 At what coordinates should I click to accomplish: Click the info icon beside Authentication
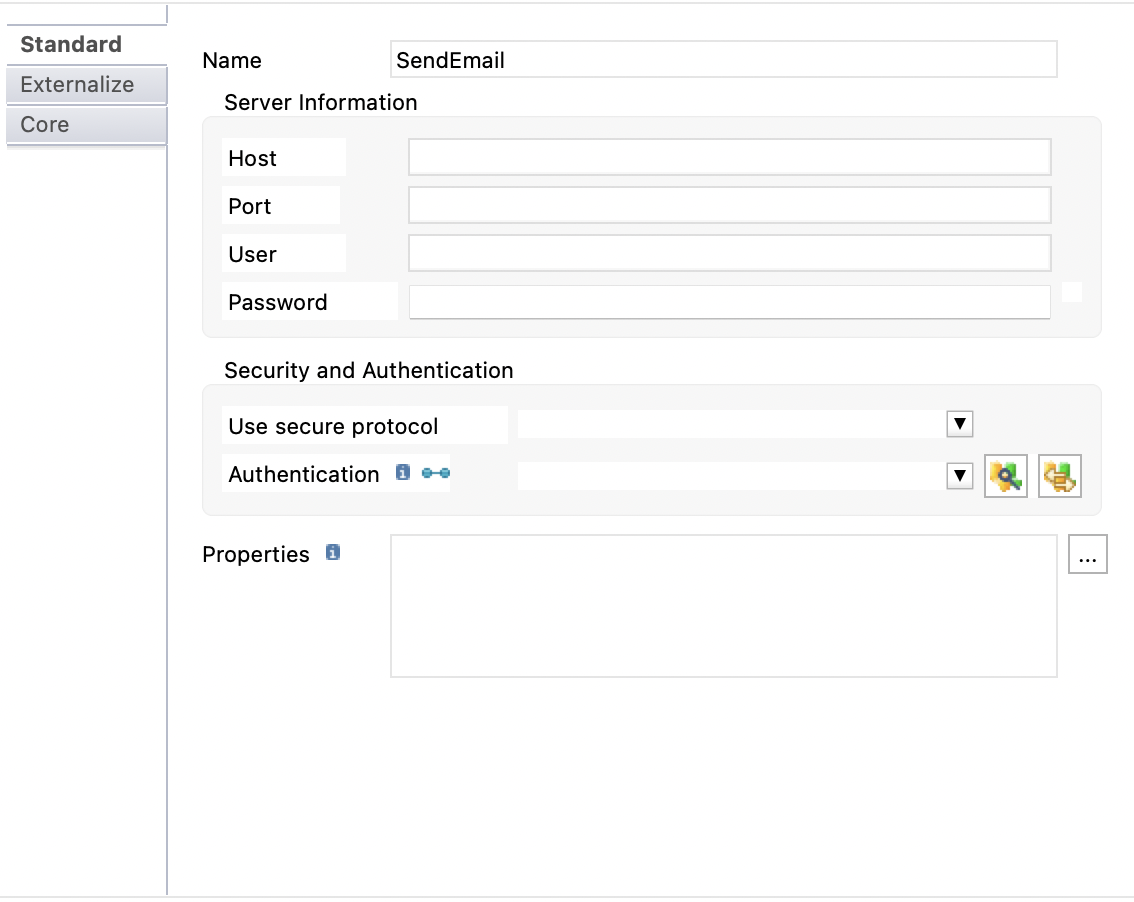tap(402, 472)
